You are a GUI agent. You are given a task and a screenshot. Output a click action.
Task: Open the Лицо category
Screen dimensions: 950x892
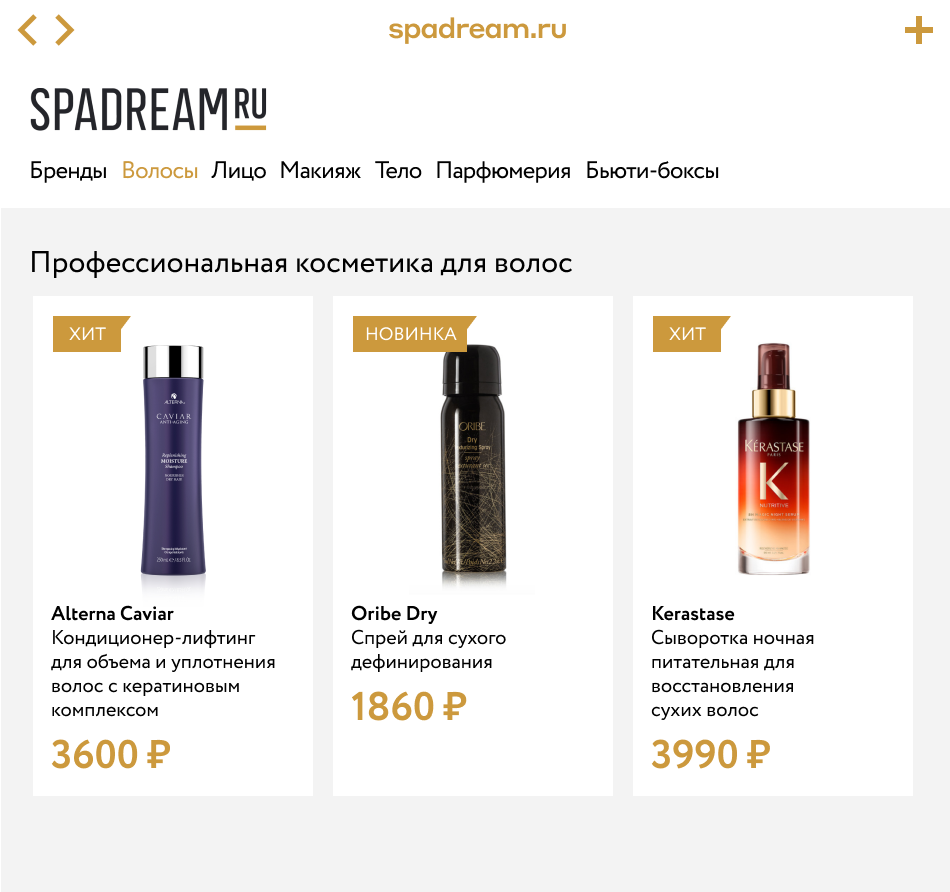(x=239, y=171)
